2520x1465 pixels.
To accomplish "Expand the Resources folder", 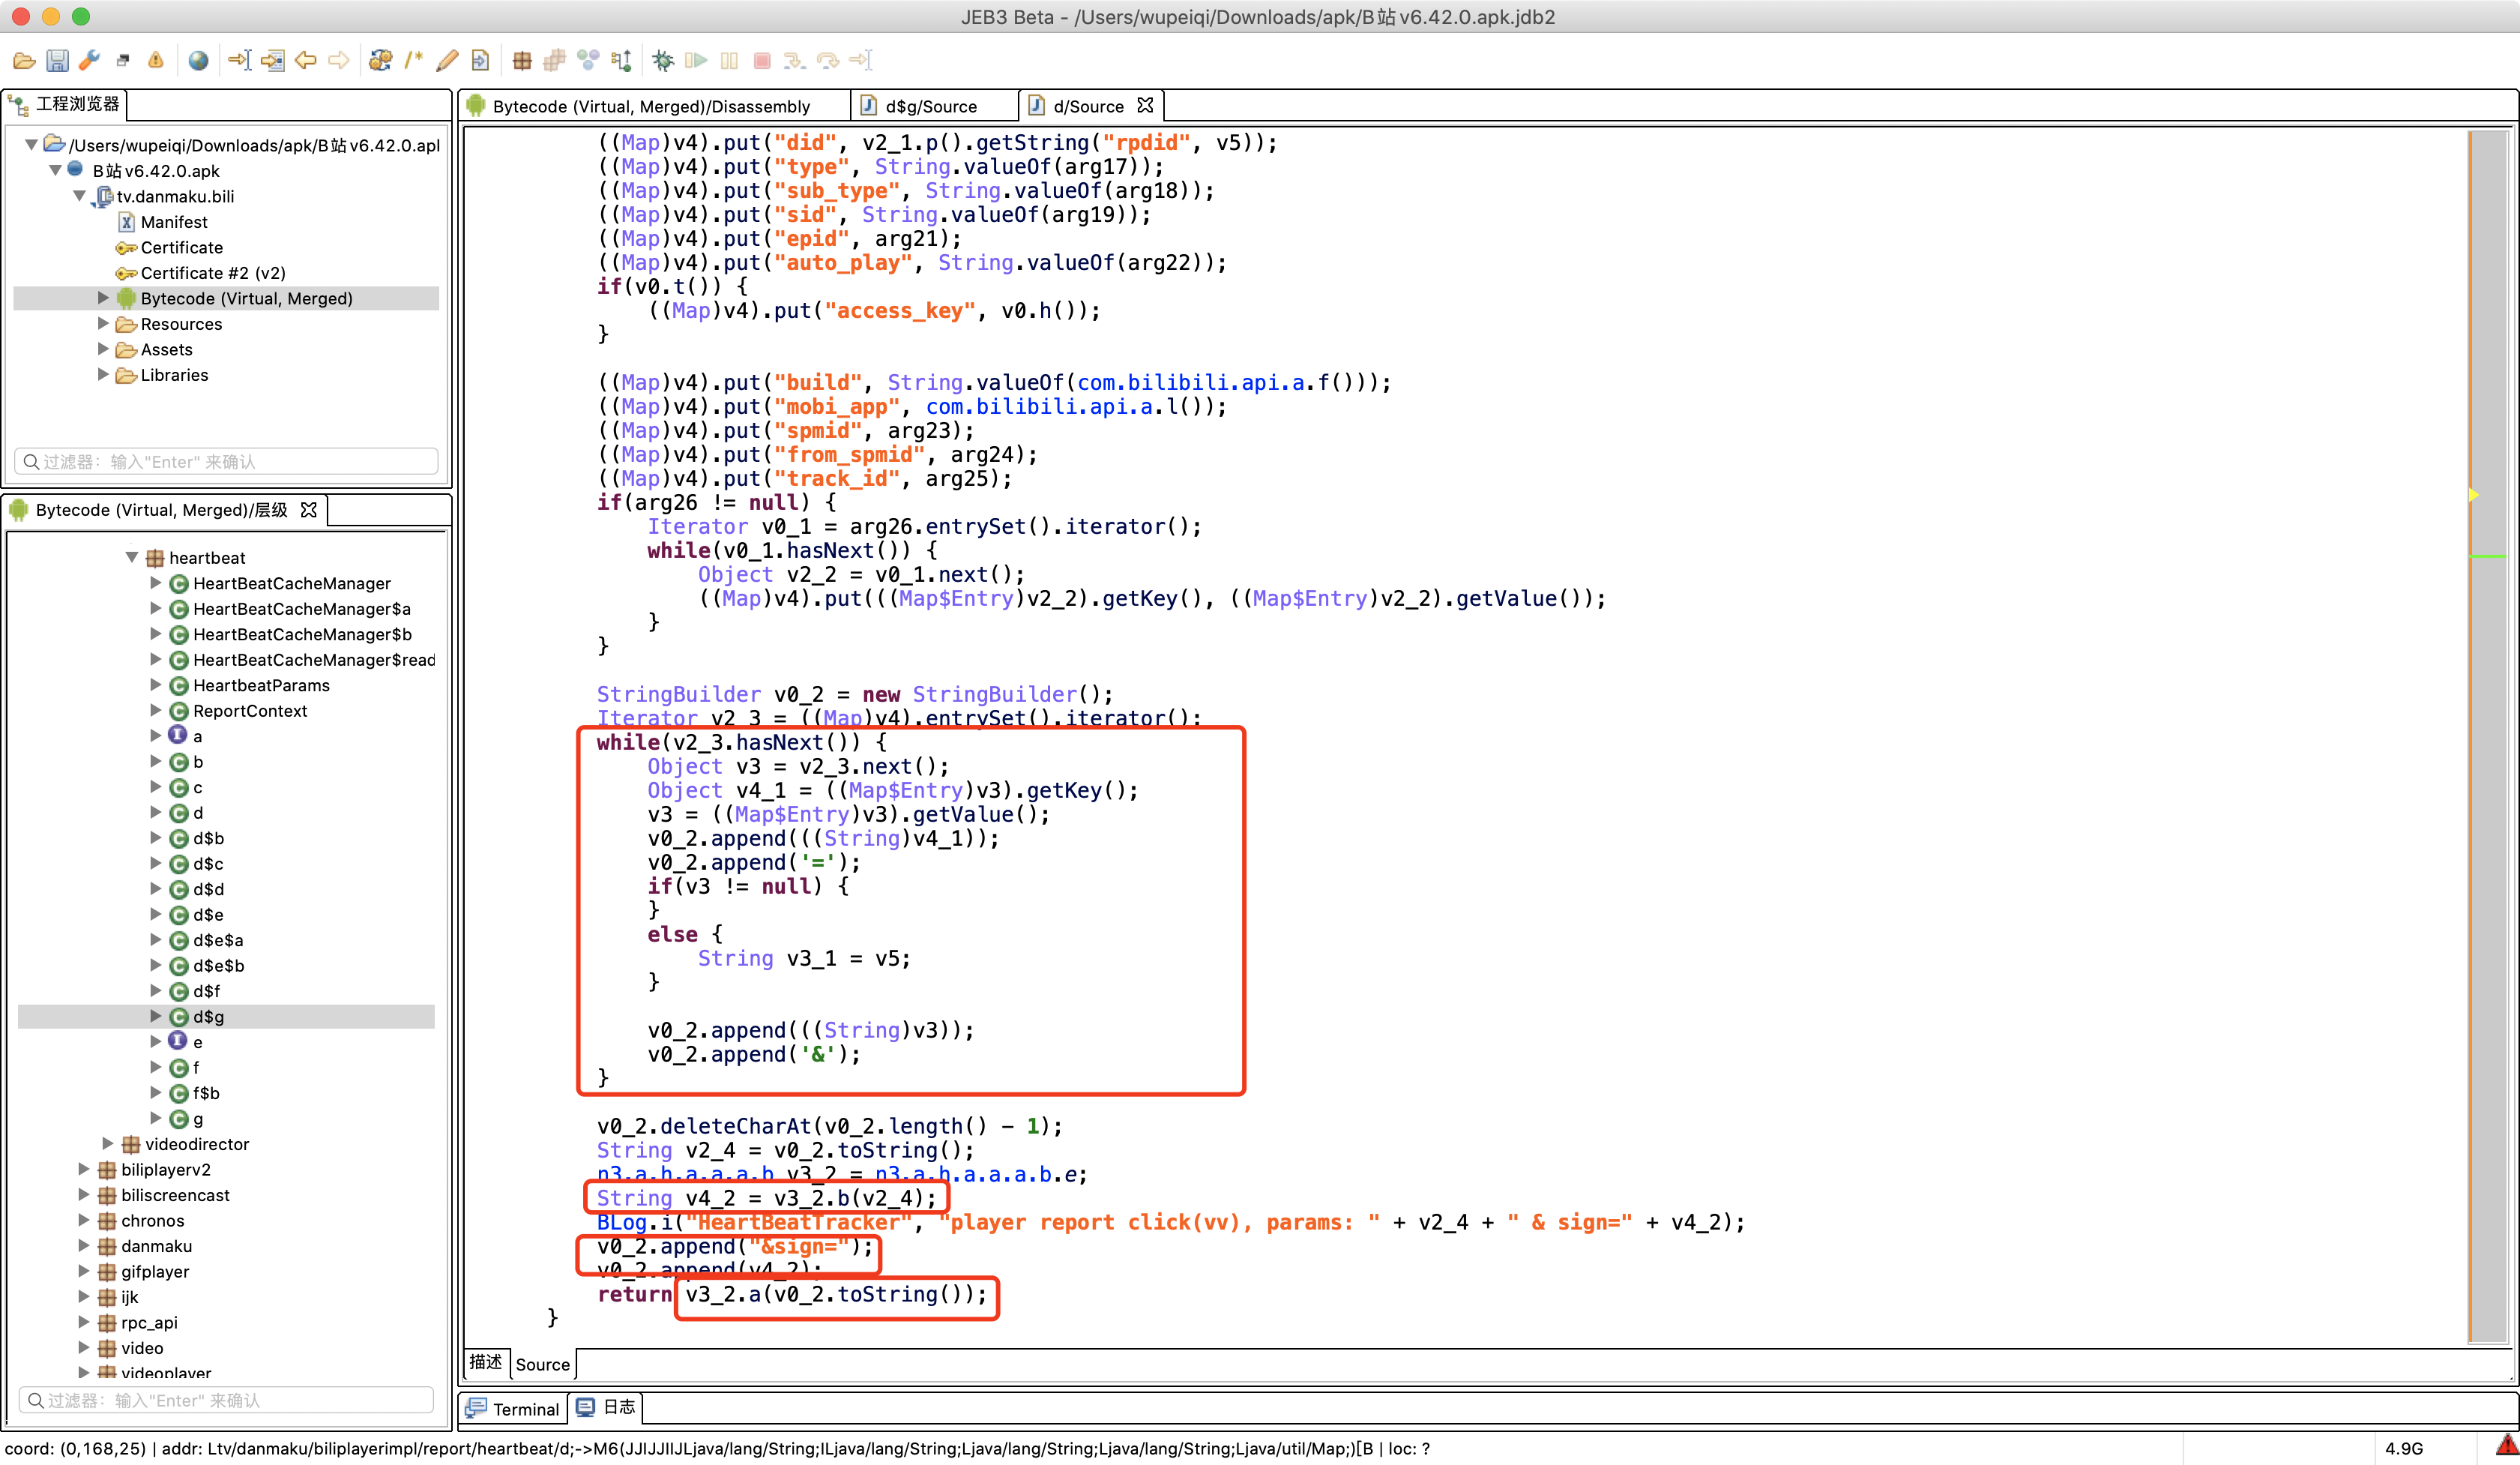I will 103,323.
